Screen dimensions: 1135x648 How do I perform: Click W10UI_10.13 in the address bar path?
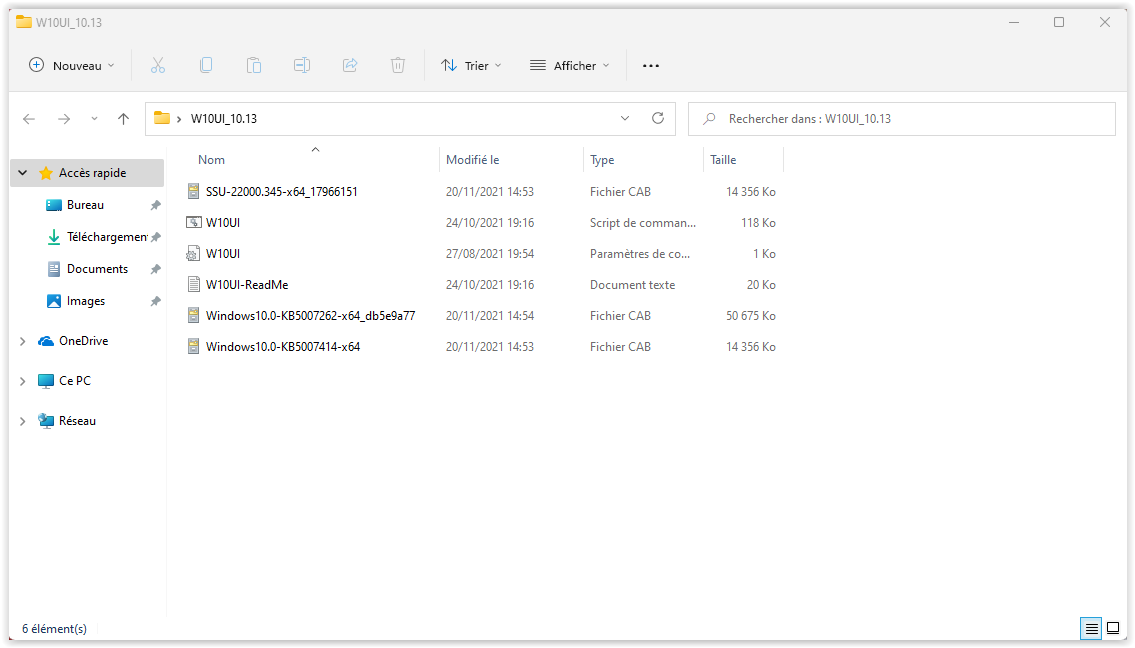(224, 119)
